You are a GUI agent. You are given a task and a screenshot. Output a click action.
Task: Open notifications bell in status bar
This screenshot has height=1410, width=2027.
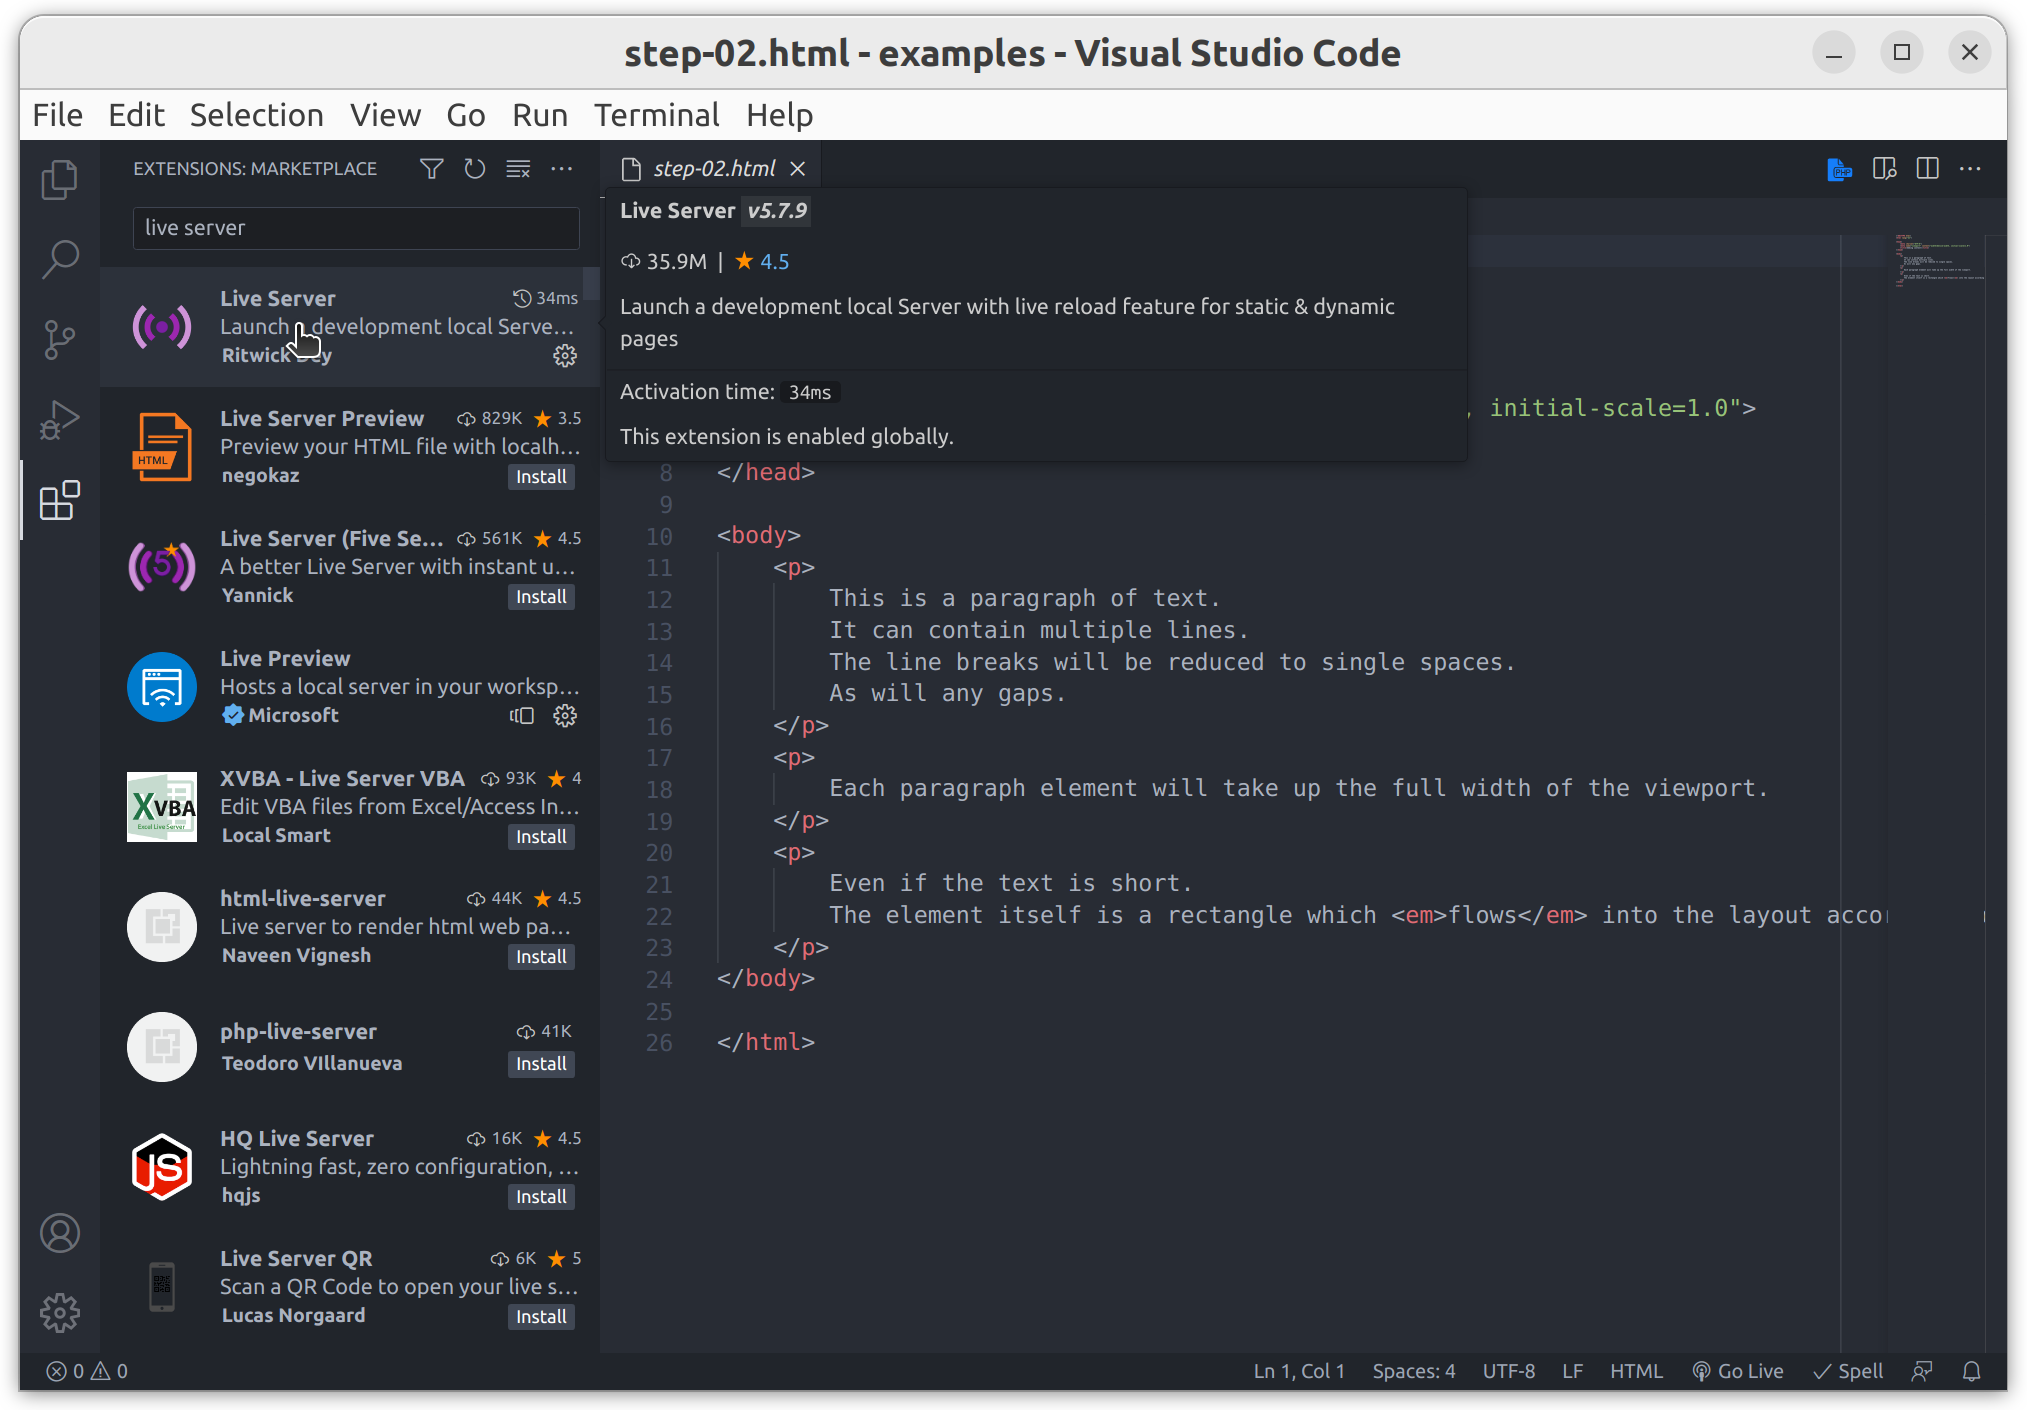pyautogui.click(x=1972, y=1371)
